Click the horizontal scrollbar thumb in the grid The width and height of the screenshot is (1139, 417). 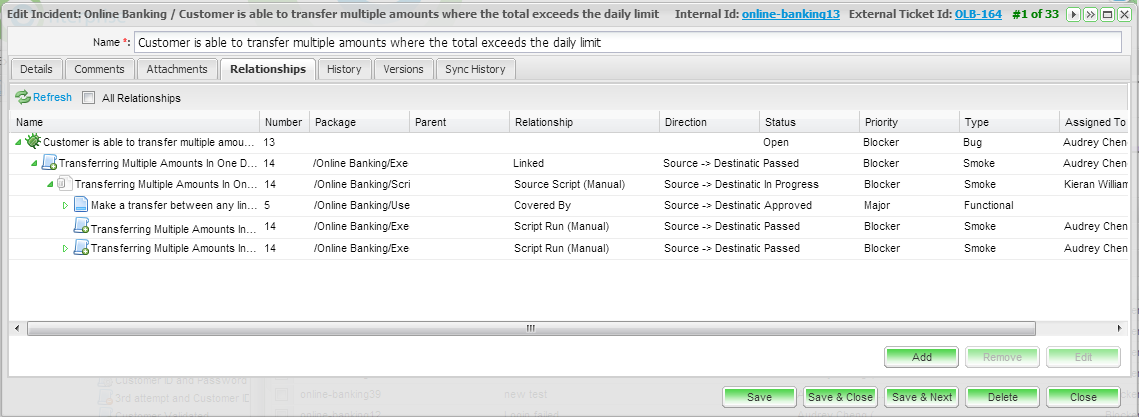coord(530,328)
